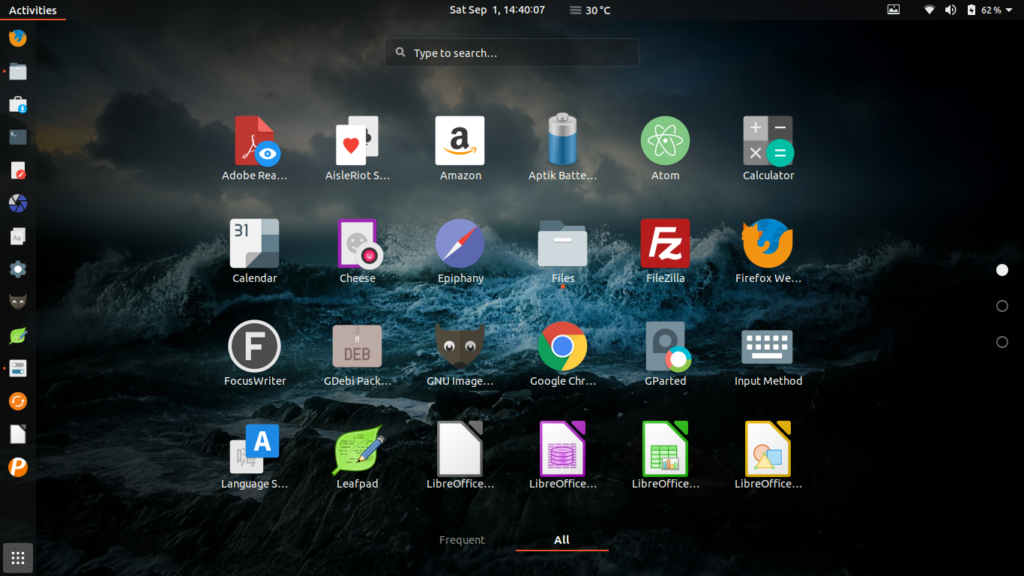Open Firefox from the dock
1024x576 pixels.
tap(18, 38)
